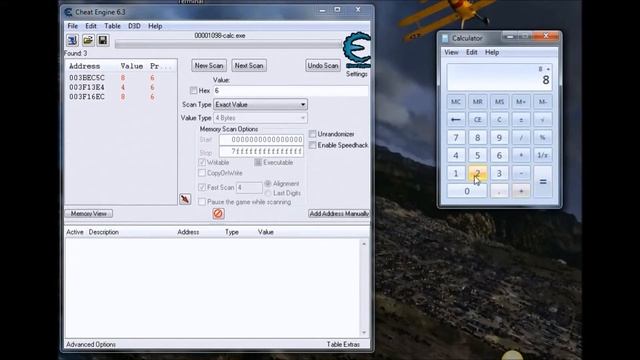Image resolution: width=640 pixels, height=360 pixels.
Task: Select address row 003F16EC
Action: tap(121, 97)
